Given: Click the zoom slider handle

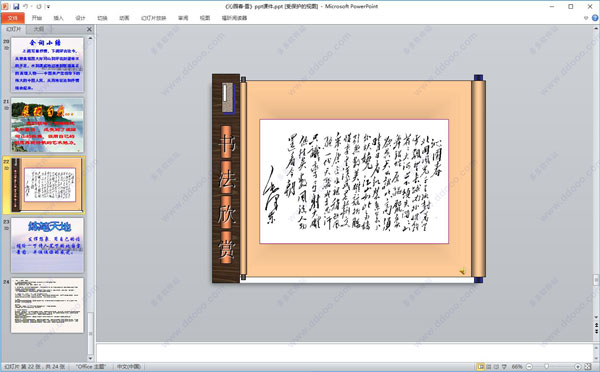Looking at the screenshot, I should [x=547, y=367].
